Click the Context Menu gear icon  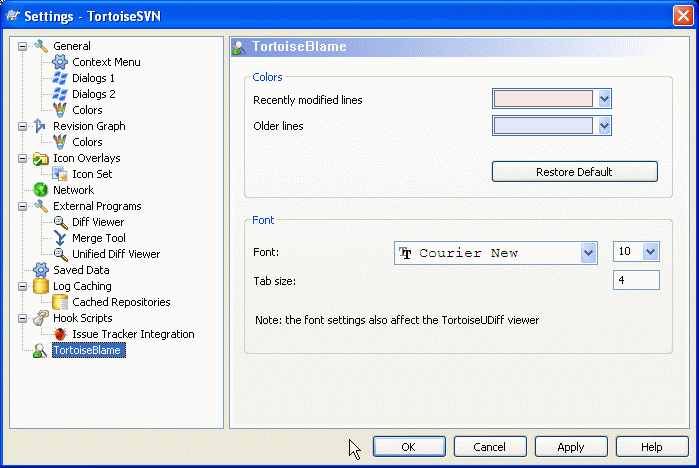60,62
